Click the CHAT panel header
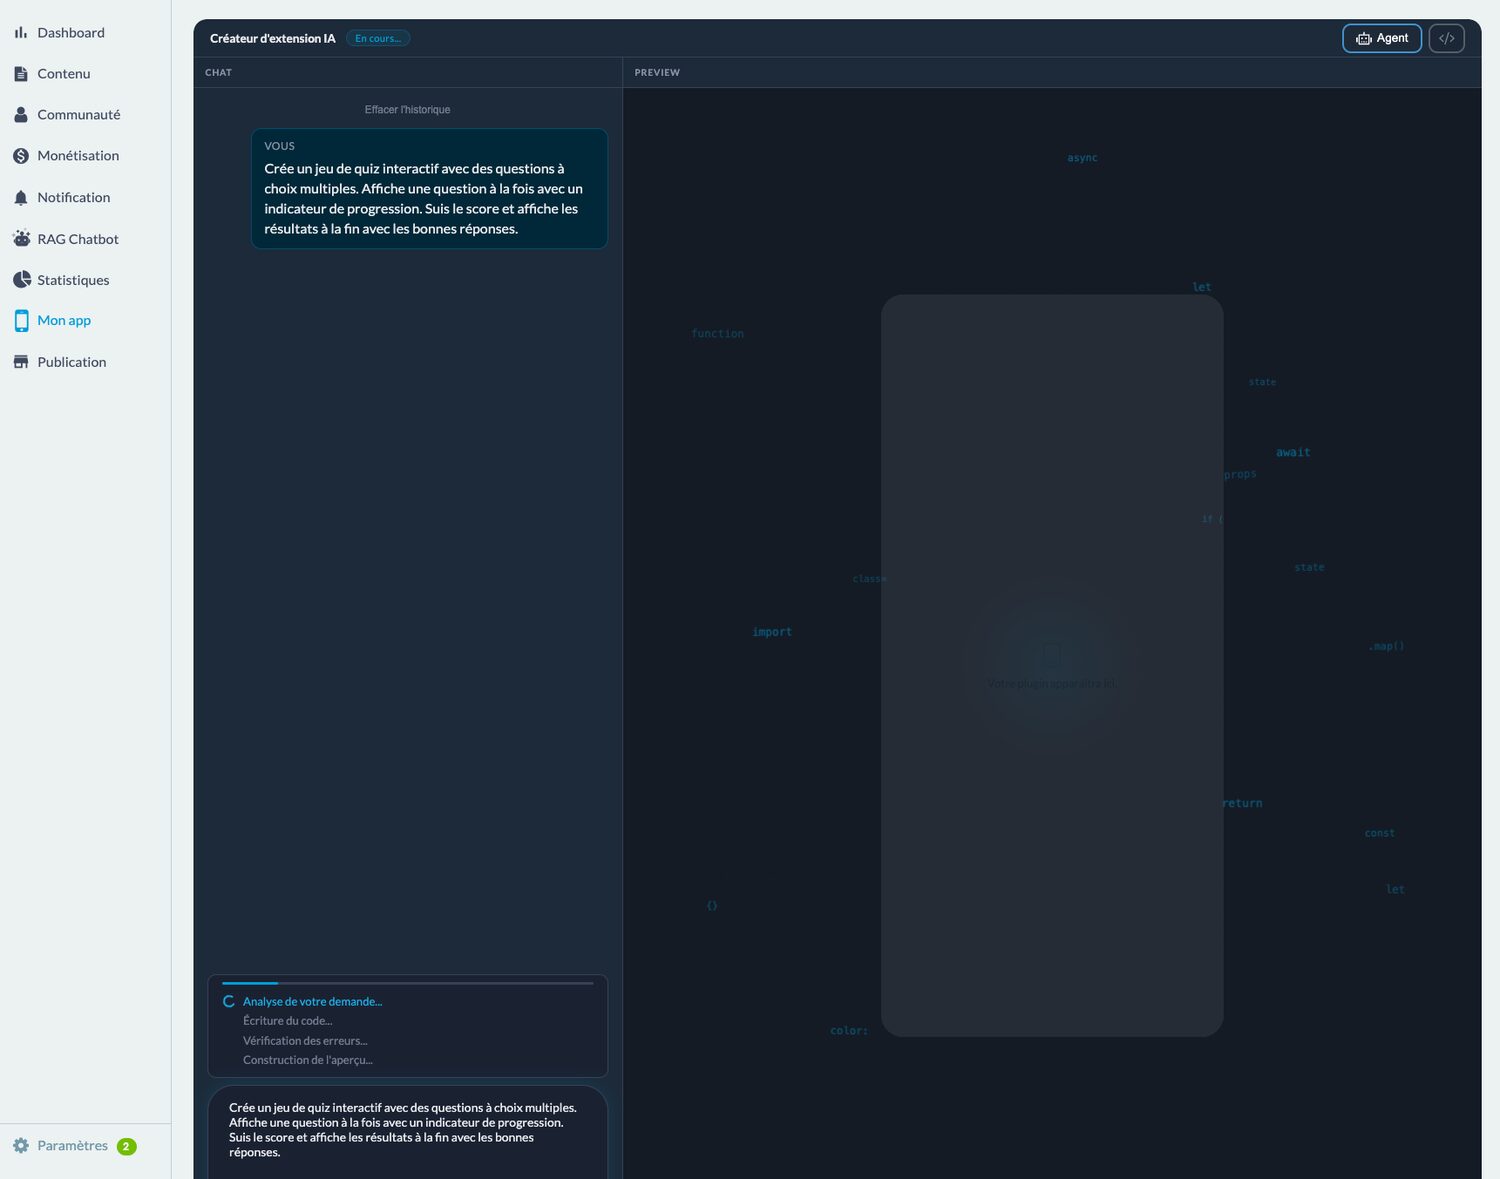This screenshot has width=1500, height=1179. (x=218, y=73)
